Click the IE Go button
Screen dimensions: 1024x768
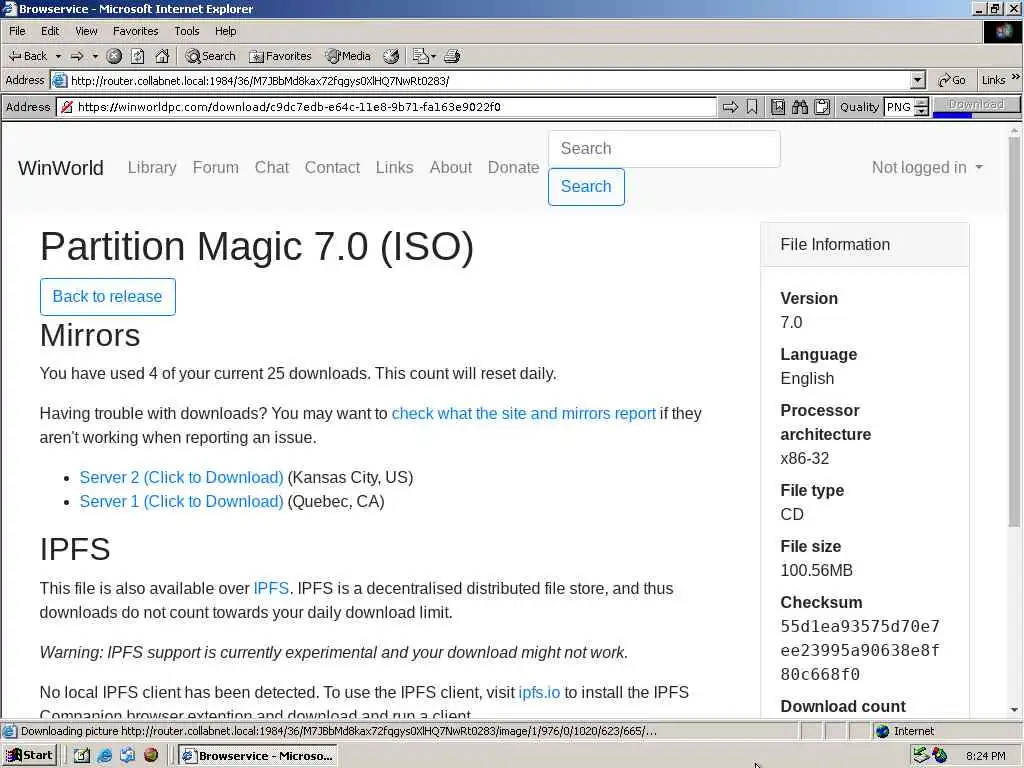point(952,80)
